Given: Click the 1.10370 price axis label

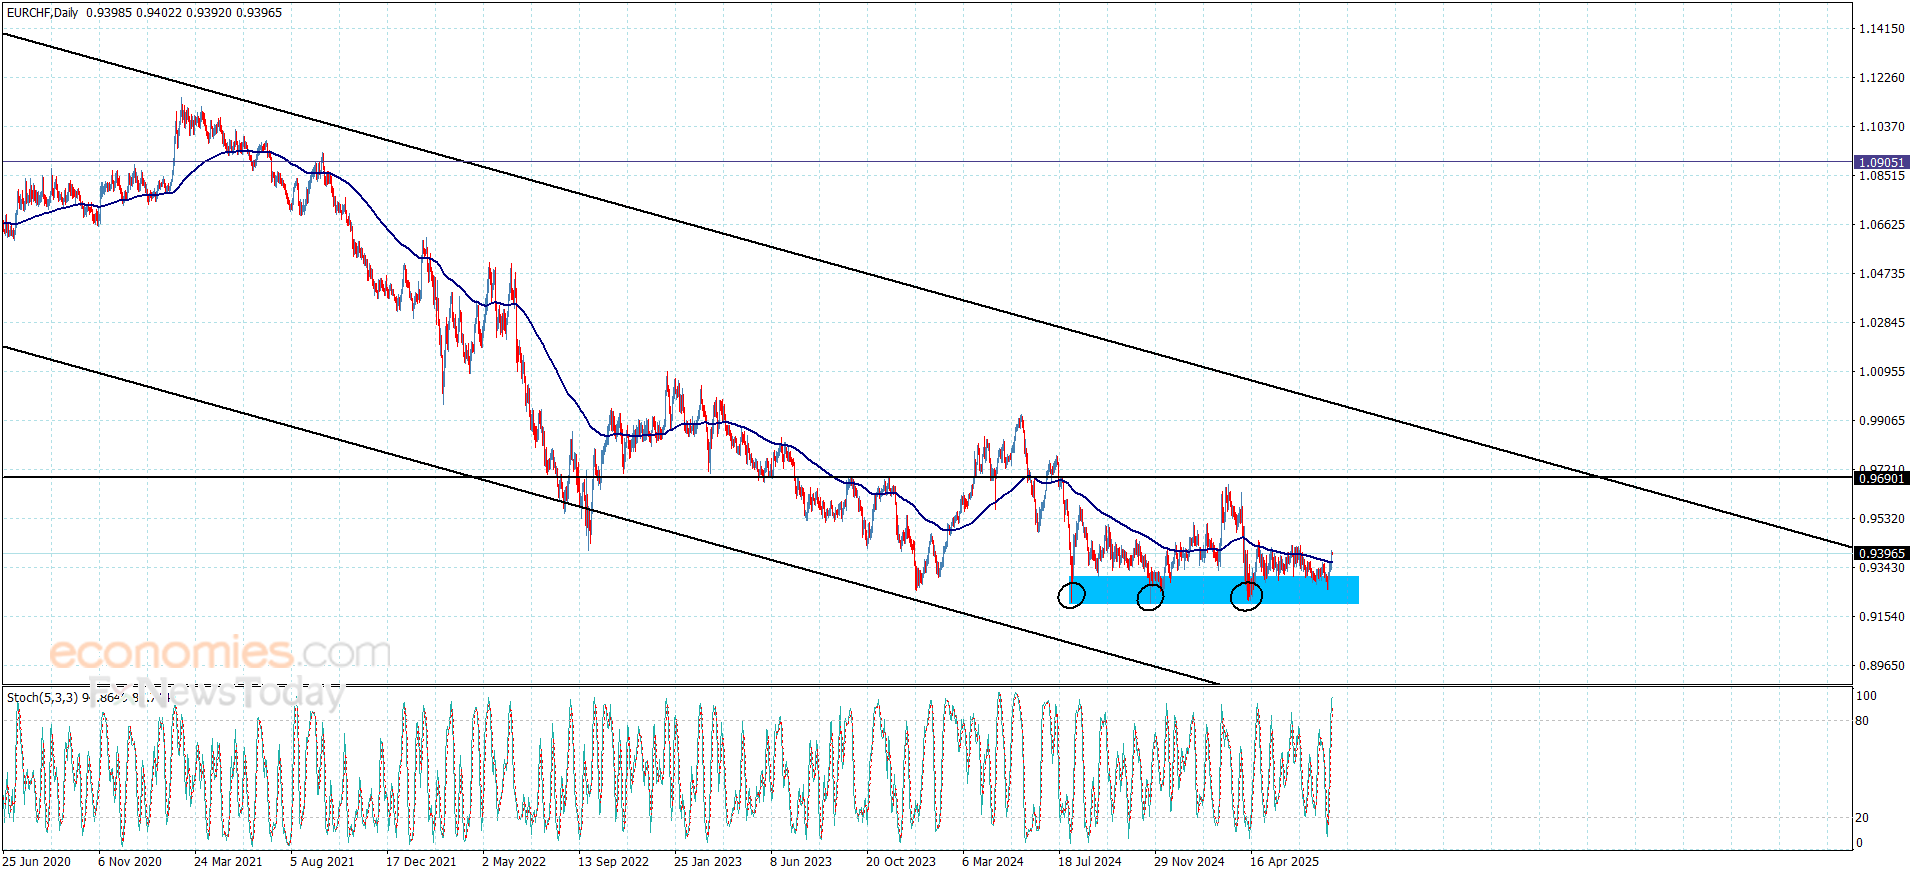Looking at the screenshot, I should click(1881, 127).
